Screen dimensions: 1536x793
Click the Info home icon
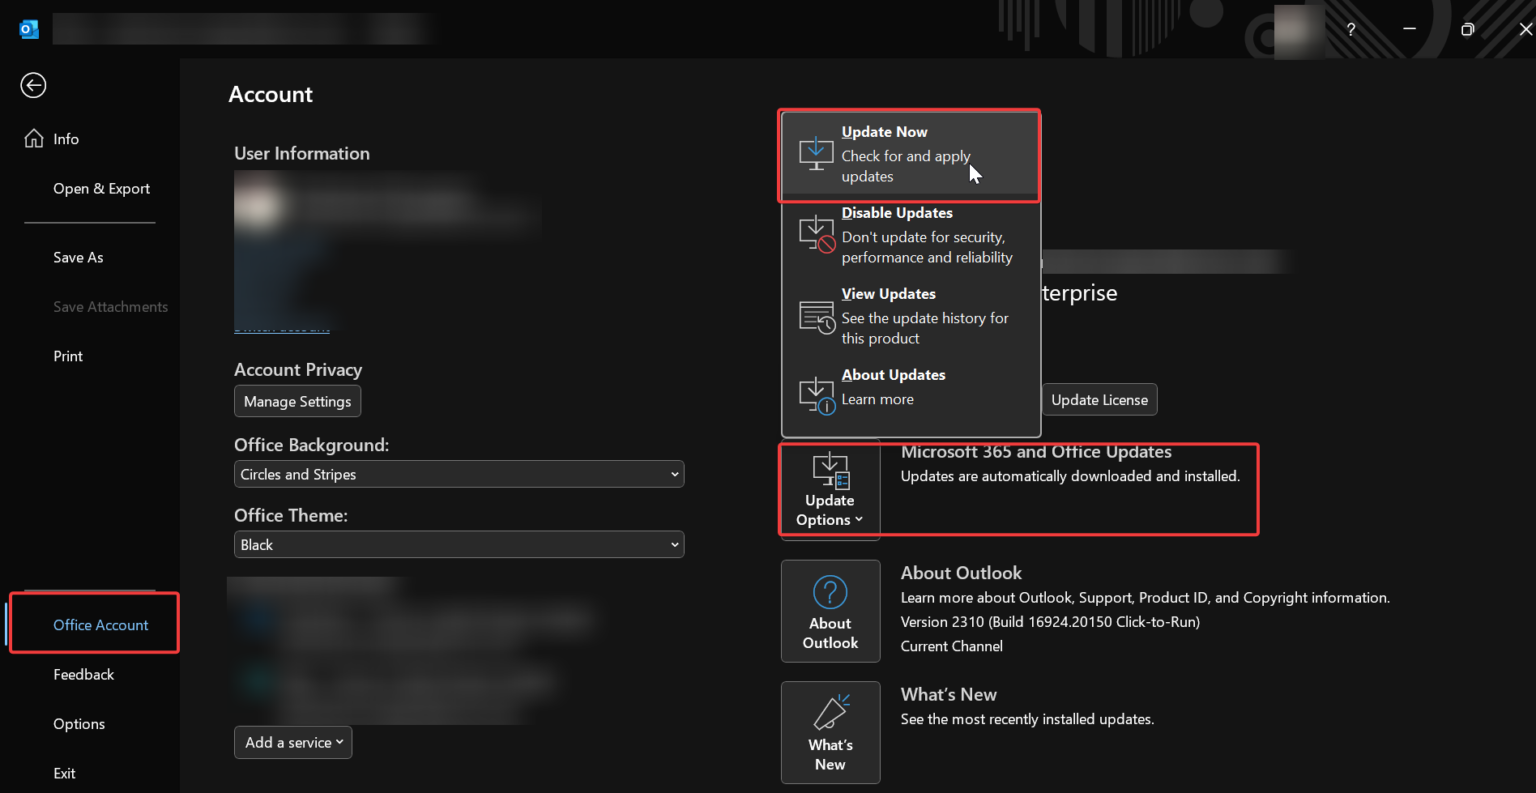33,138
